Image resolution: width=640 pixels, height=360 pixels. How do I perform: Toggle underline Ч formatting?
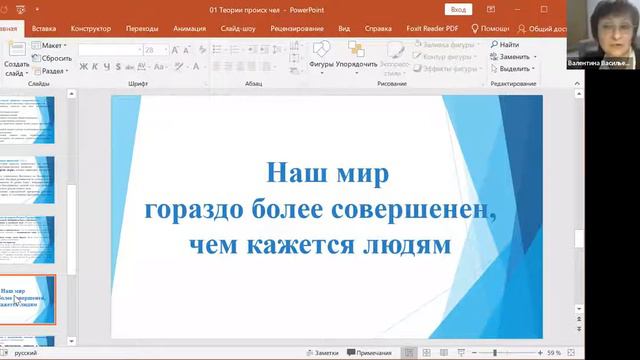click(107, 67)
